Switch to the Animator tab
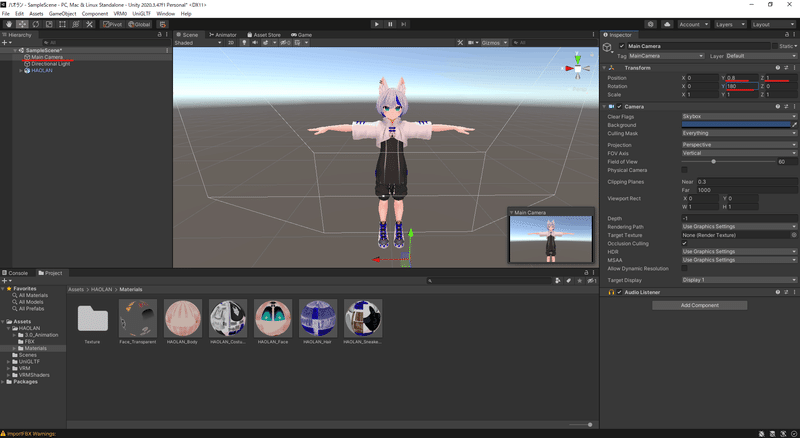The height and width of the screenshot is (438, 800). point(223,35)
